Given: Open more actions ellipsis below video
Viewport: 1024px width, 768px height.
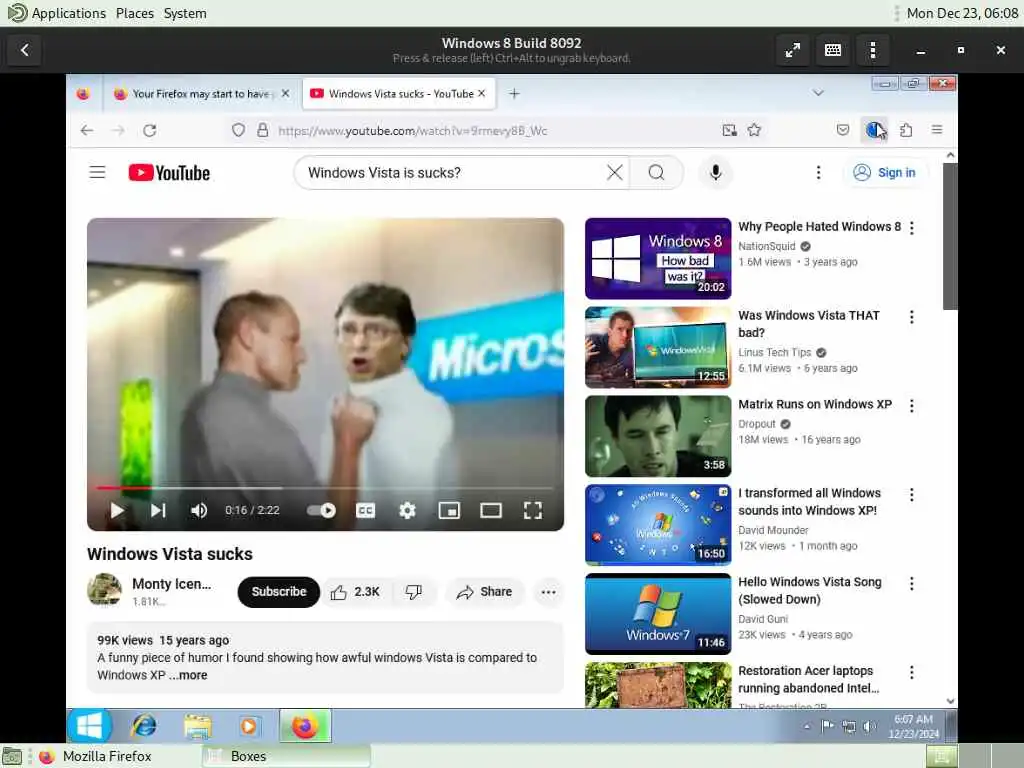Looking at the screenshot, I should 549,592.
